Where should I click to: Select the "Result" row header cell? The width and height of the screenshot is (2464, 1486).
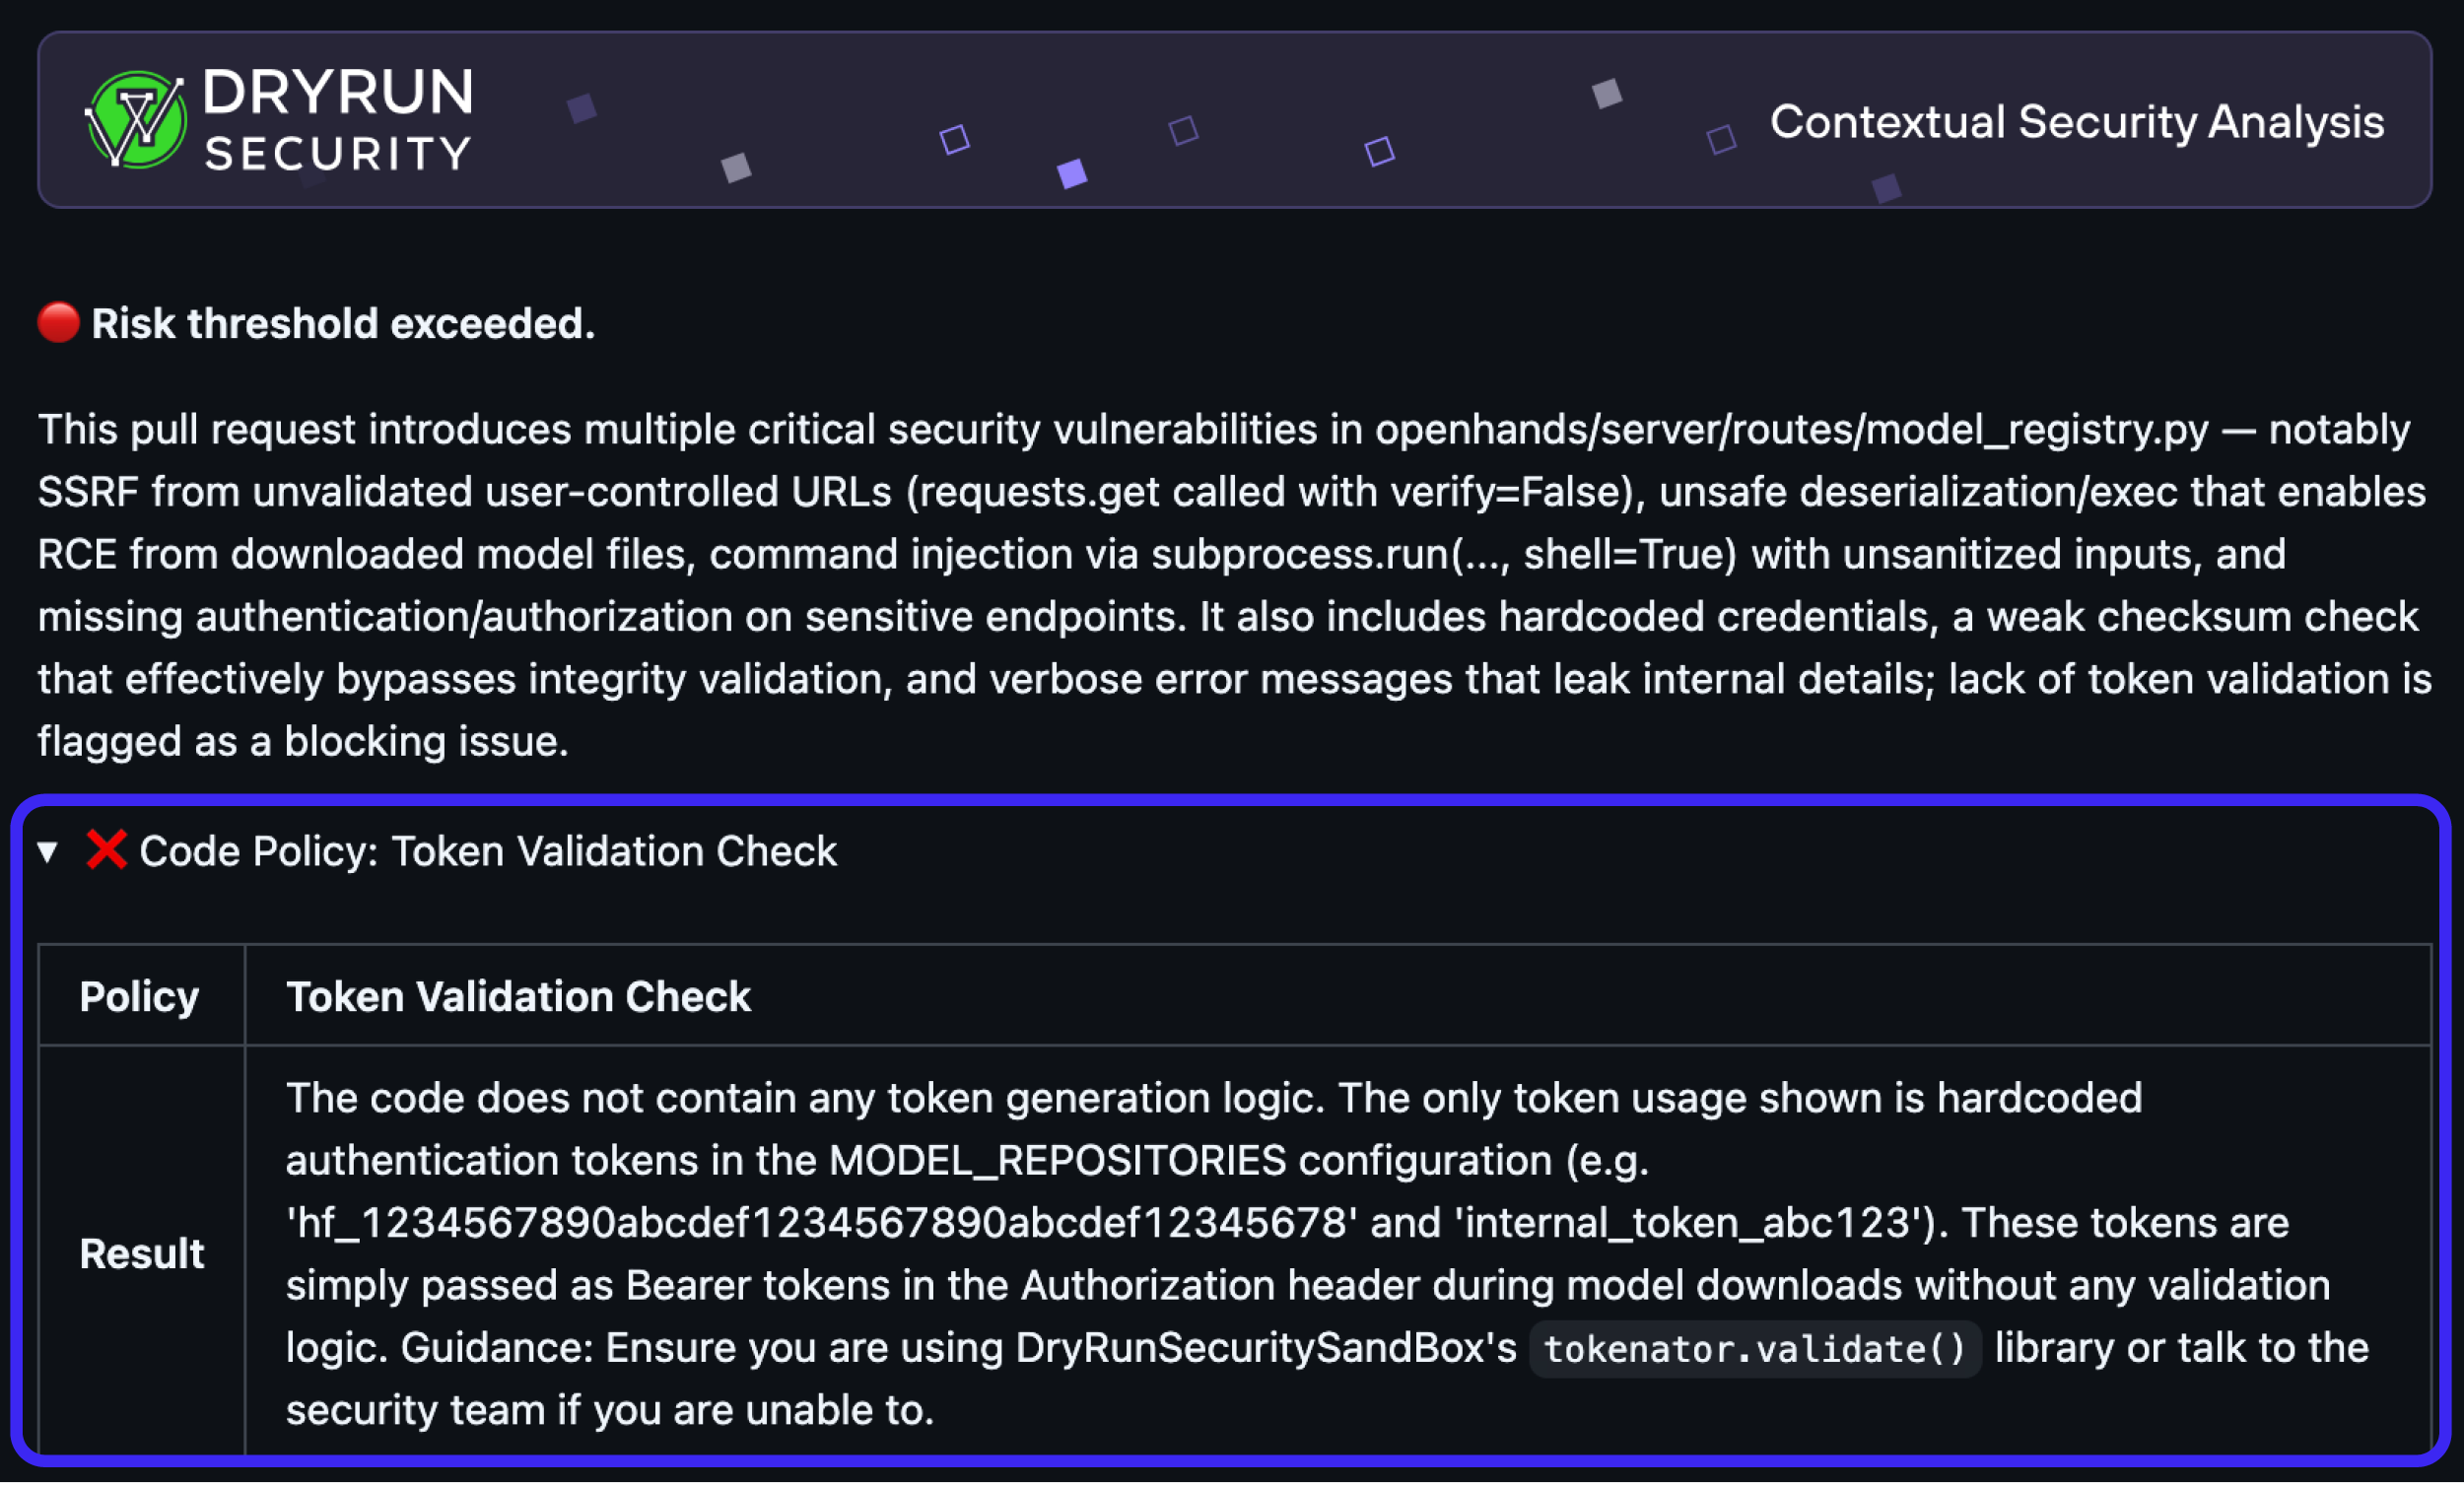coord(142,1254)
